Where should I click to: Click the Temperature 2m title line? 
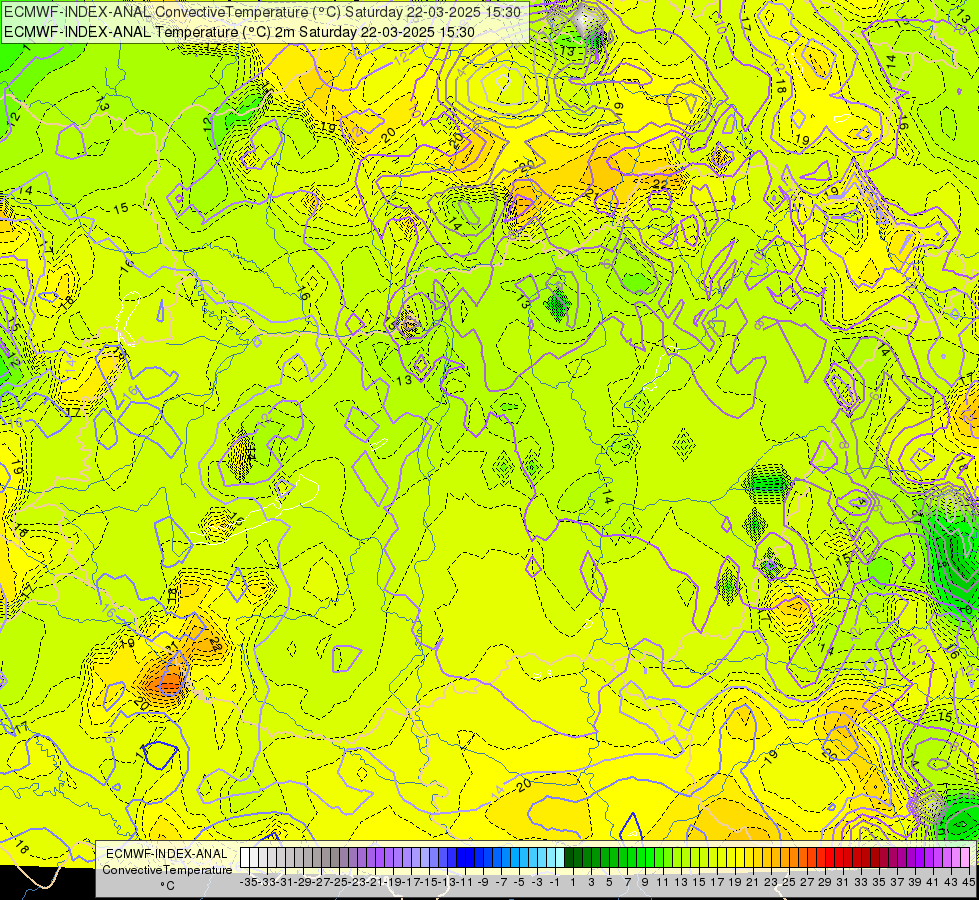[239, 32]
